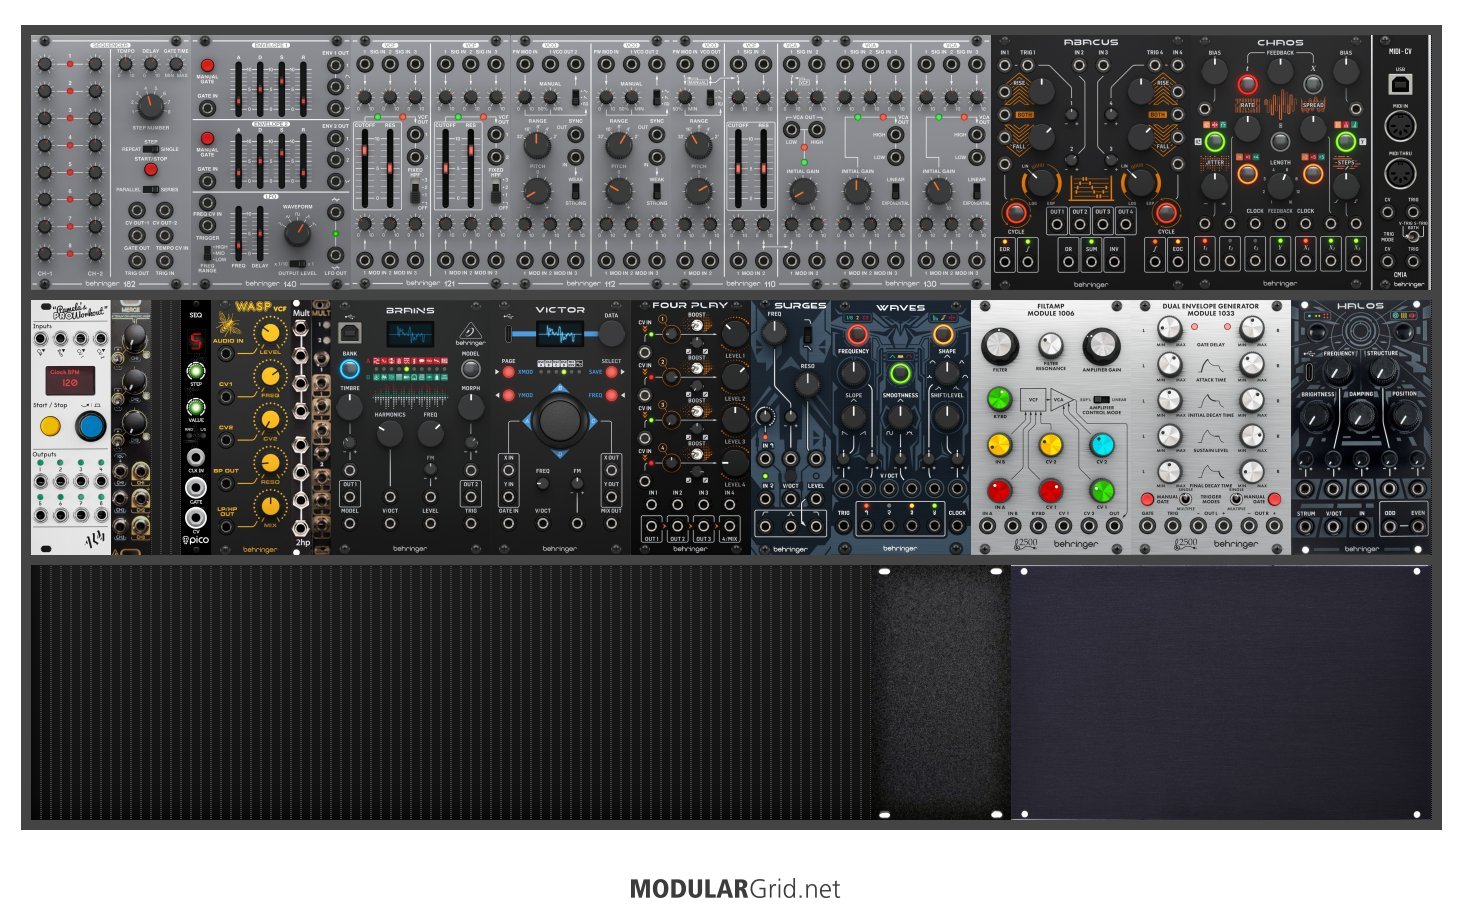Click the Envelope 2 Manual Gate button
Screen dimensions: 1472x910
(207, 139)
